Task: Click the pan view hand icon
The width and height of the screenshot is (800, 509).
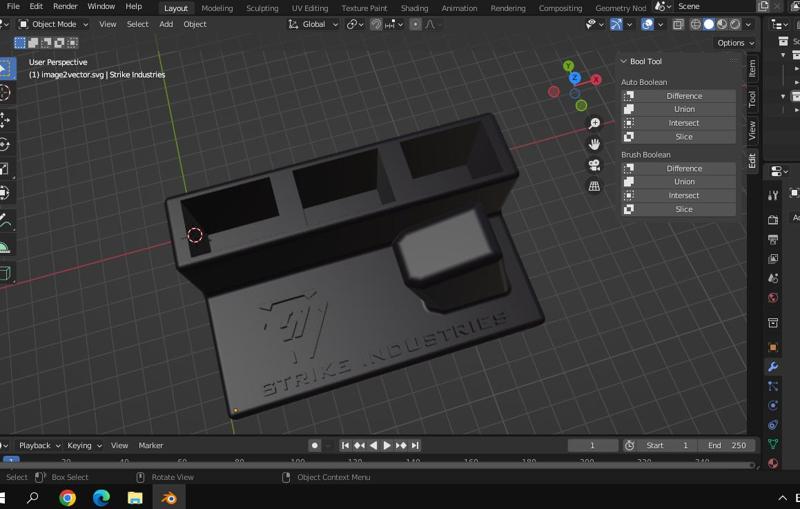Action: pyautogui.click(x=594, y=144)
